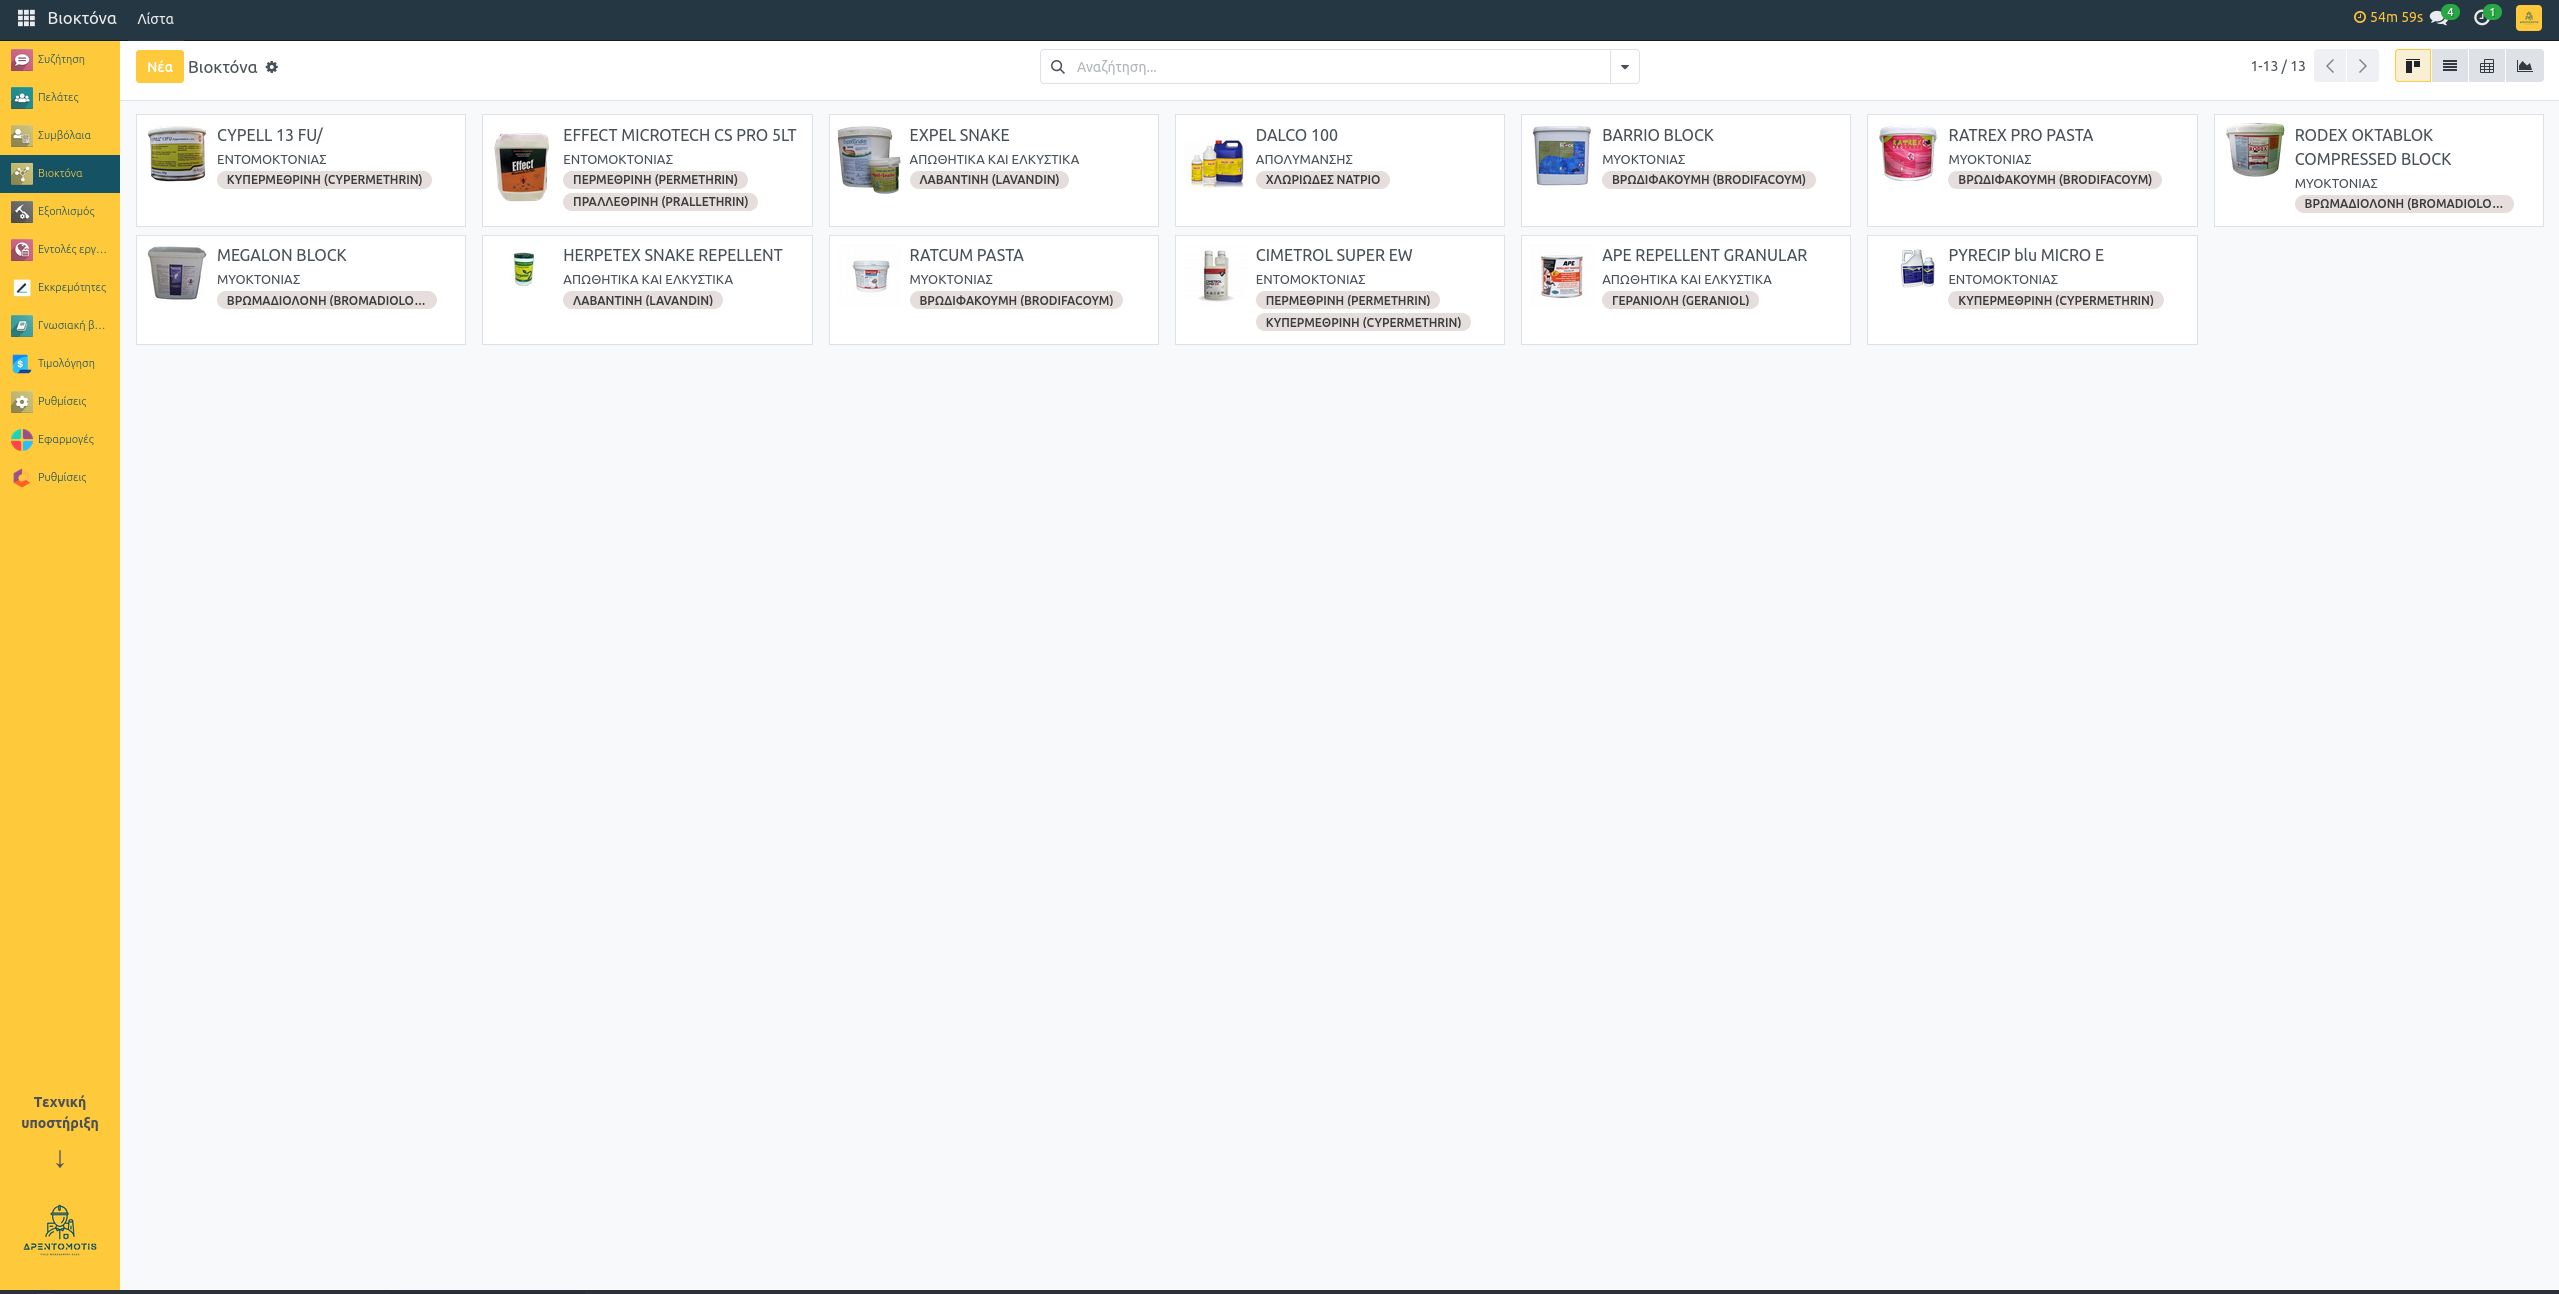Open Πελάτες in sidebar
Image resolution: width=2559 pixels, height=1294 pixels.
(x=60, y=97)
